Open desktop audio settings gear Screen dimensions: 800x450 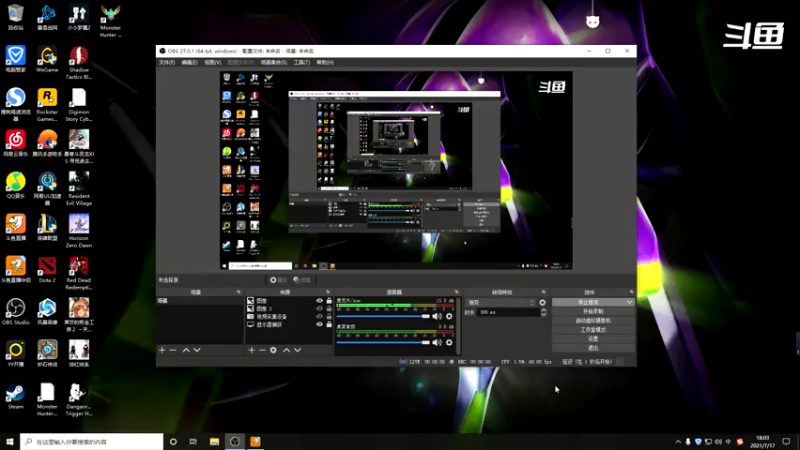coord(449,342)
